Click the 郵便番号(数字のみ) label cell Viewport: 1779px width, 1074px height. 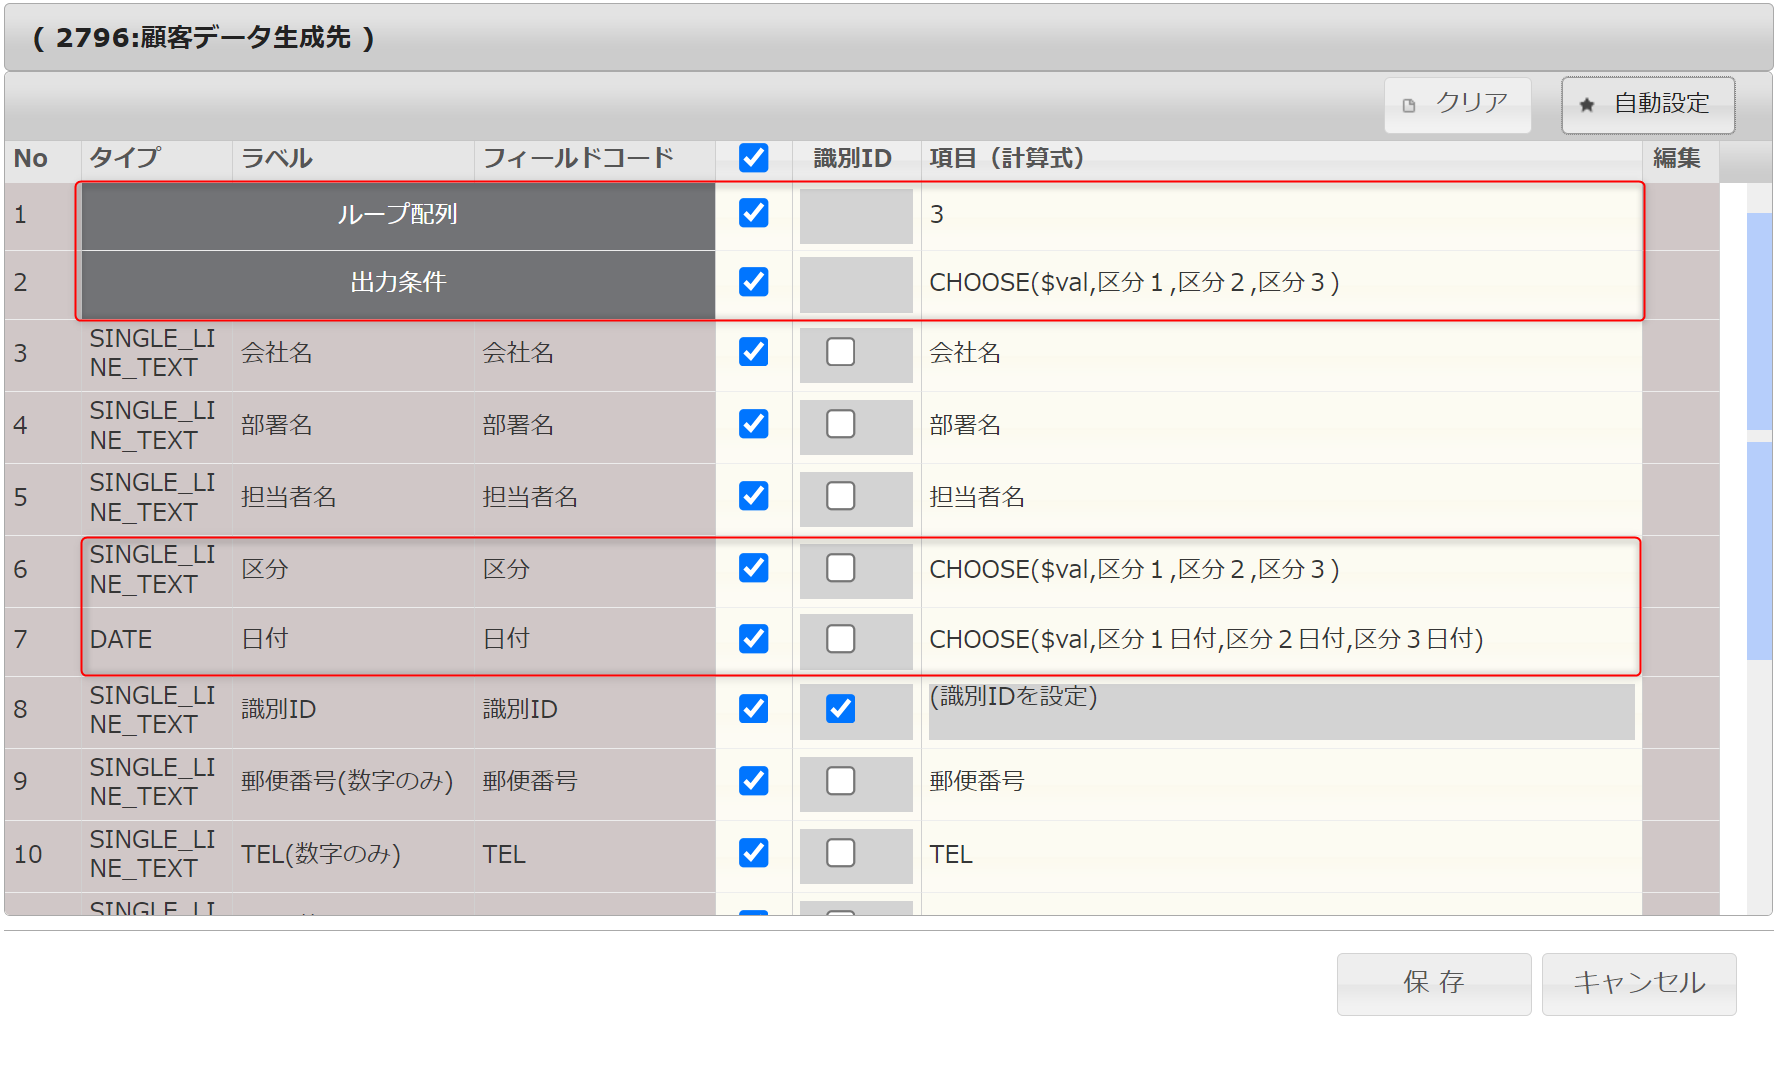coord(353,782)
